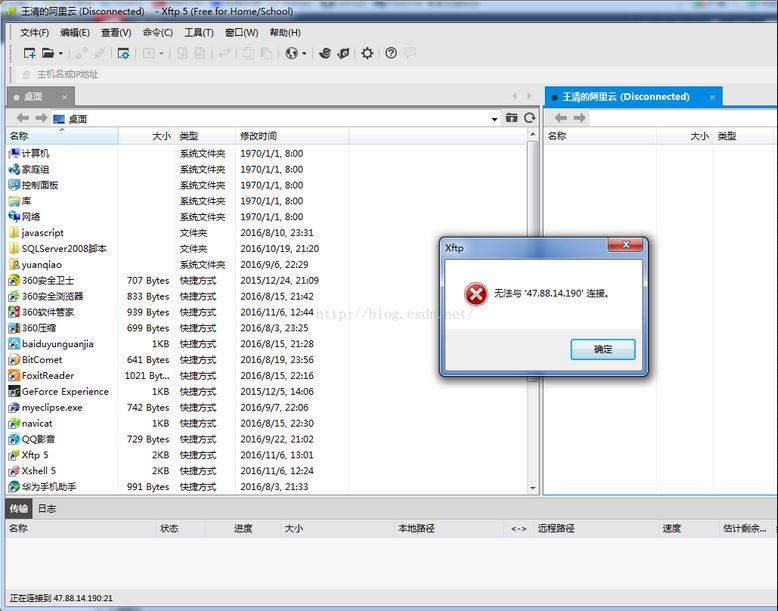Expand the local path dropdown arrow
Image resolution: width=778 pixels, height=611 pixels.
click(x=494, y=119)
